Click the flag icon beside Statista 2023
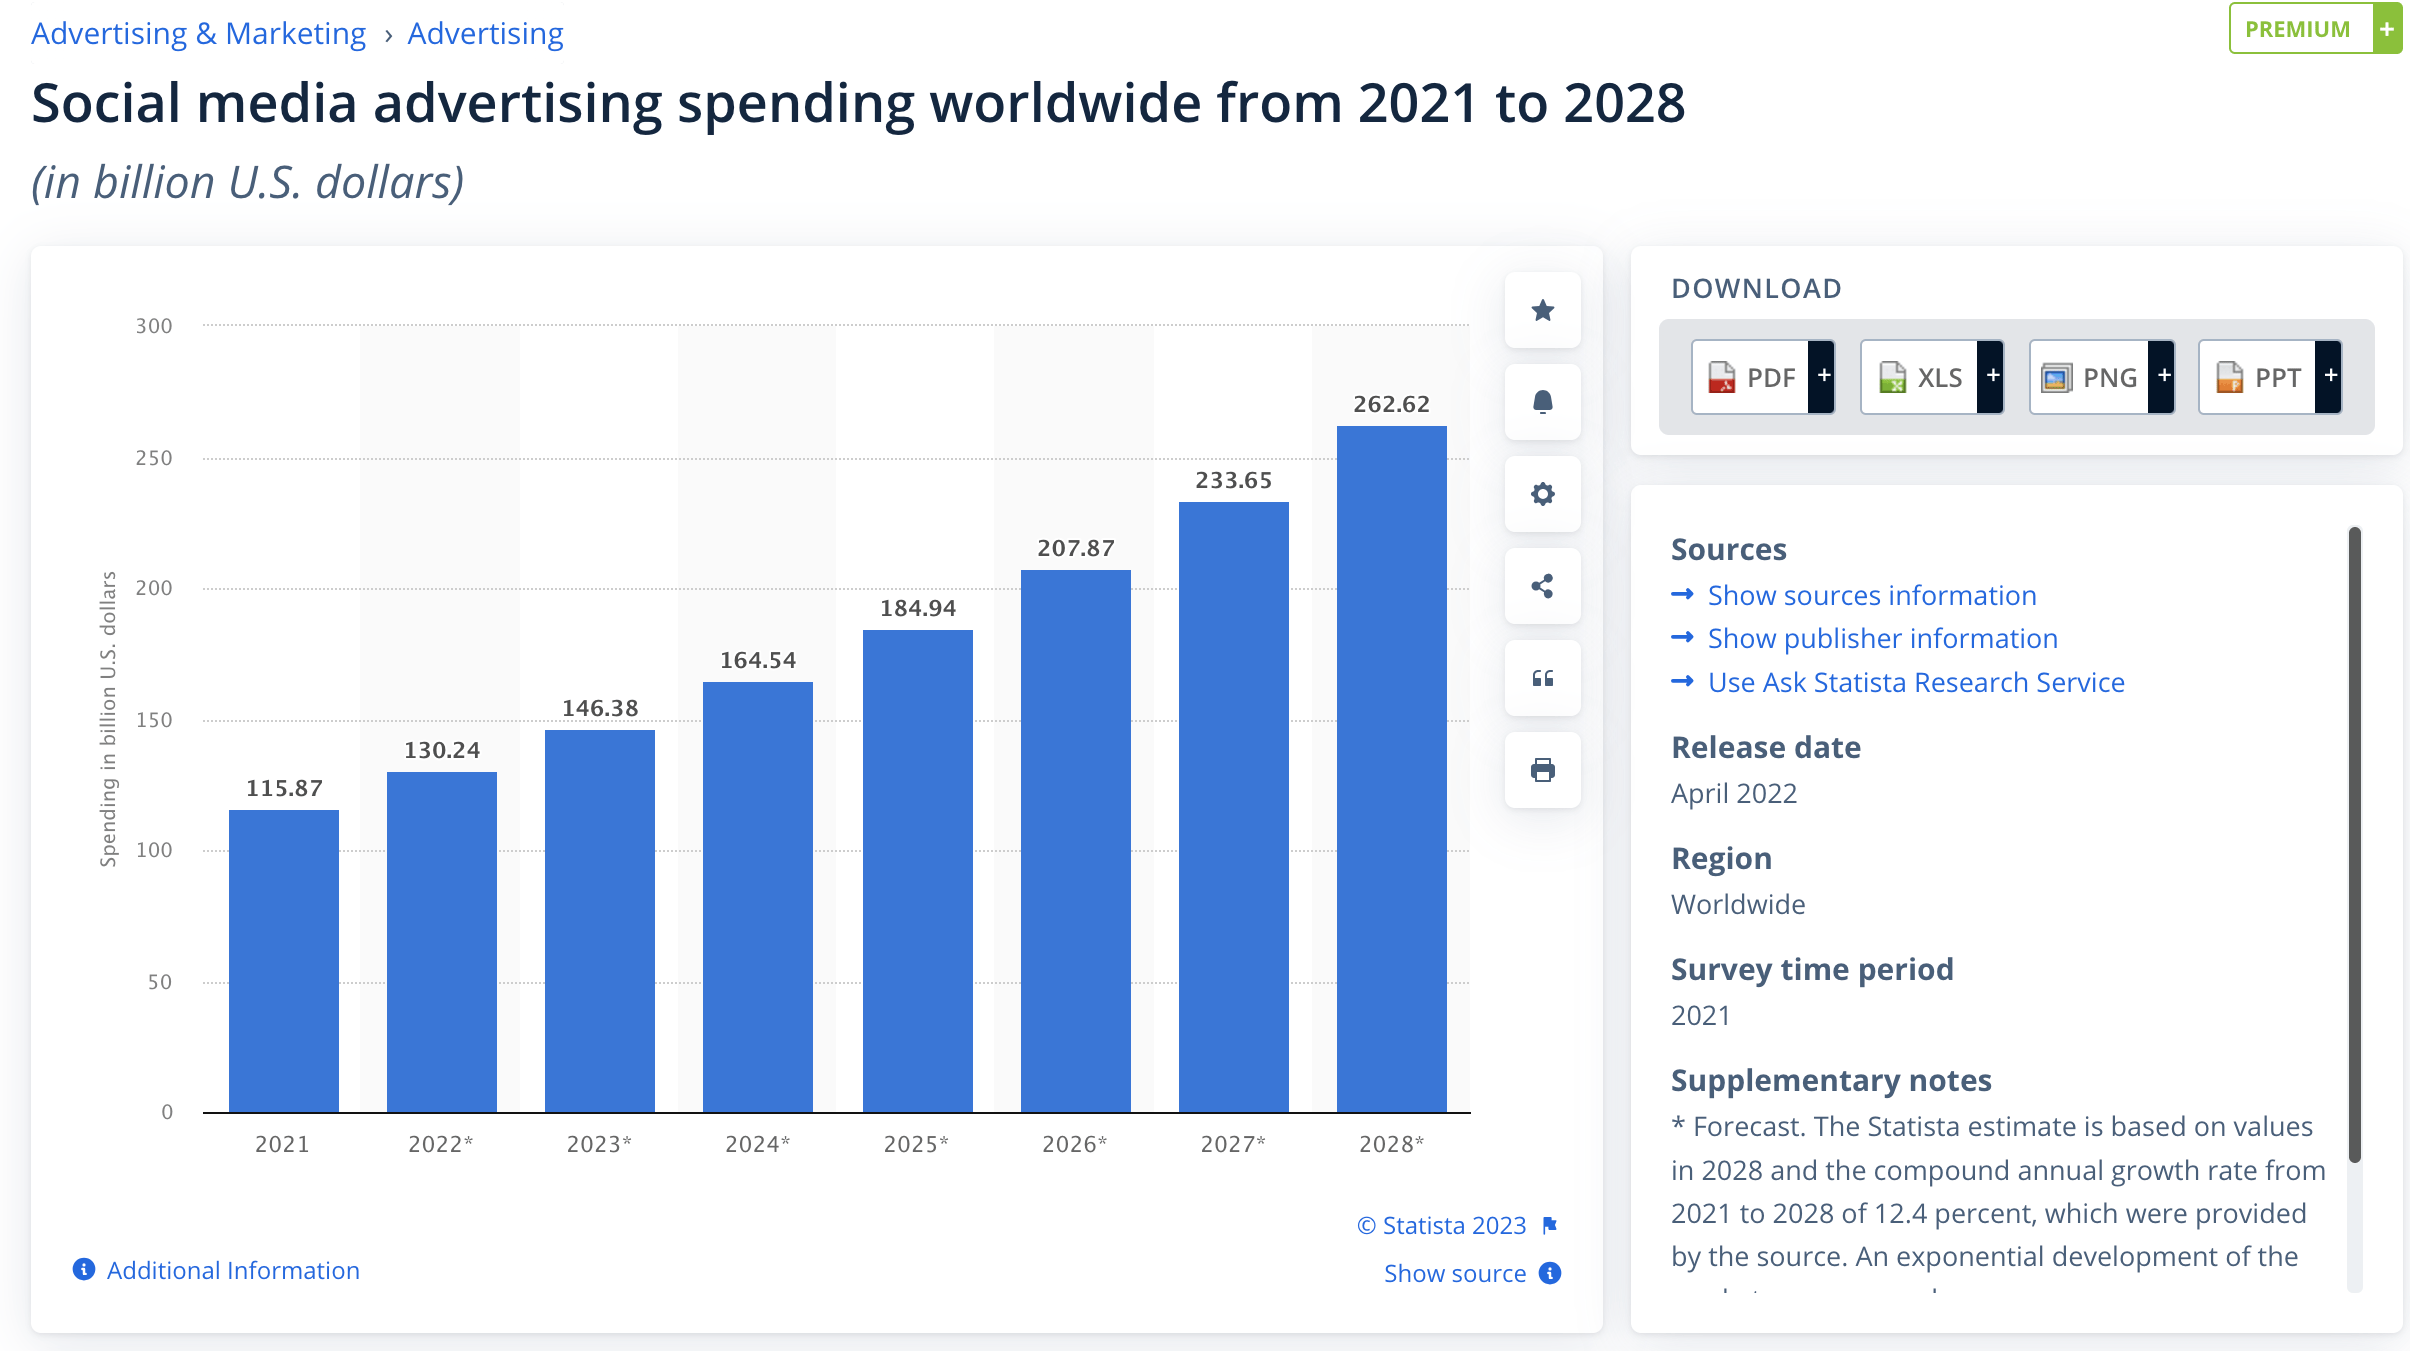Image resolution: width=2410 pixels, height=1351 pixels. point(1550,1225)
